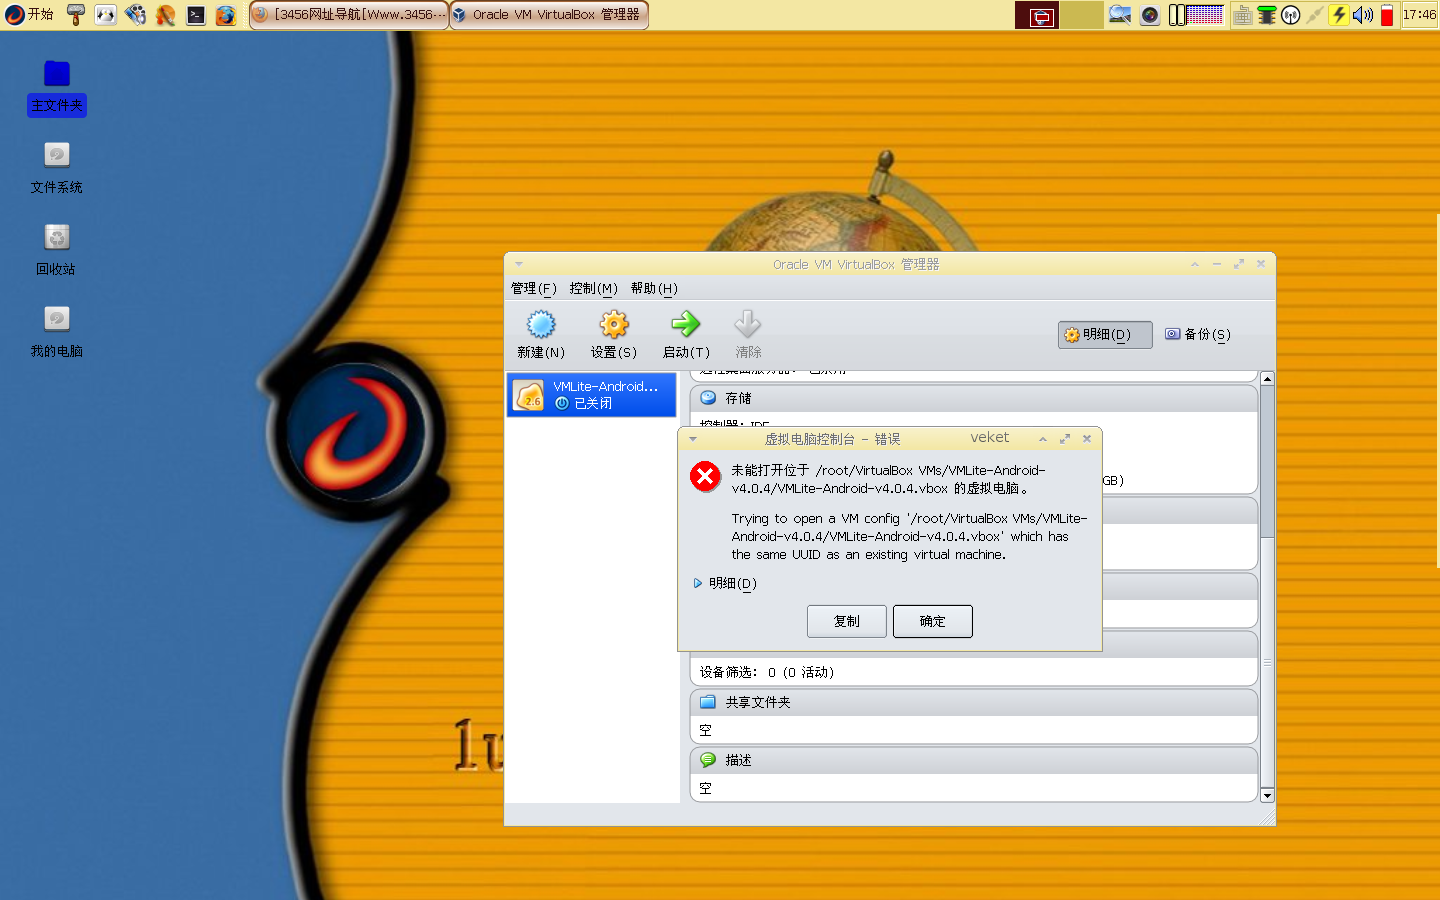Open the 帮助(H) menu

(654, 288)
